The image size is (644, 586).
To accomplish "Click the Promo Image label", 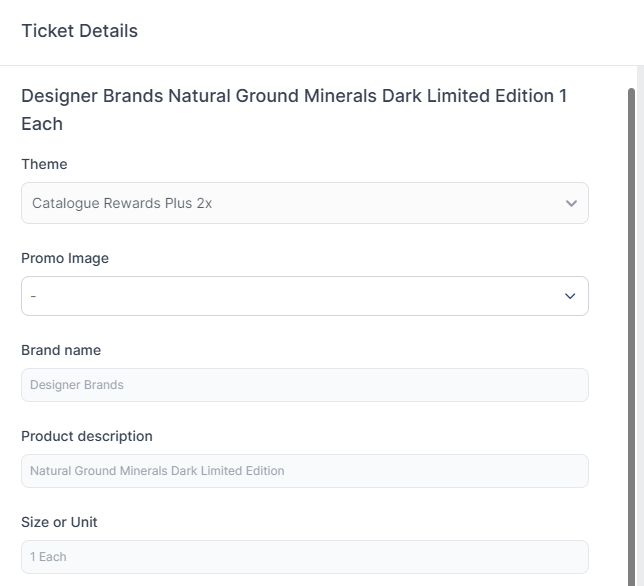I will point(65,258).
